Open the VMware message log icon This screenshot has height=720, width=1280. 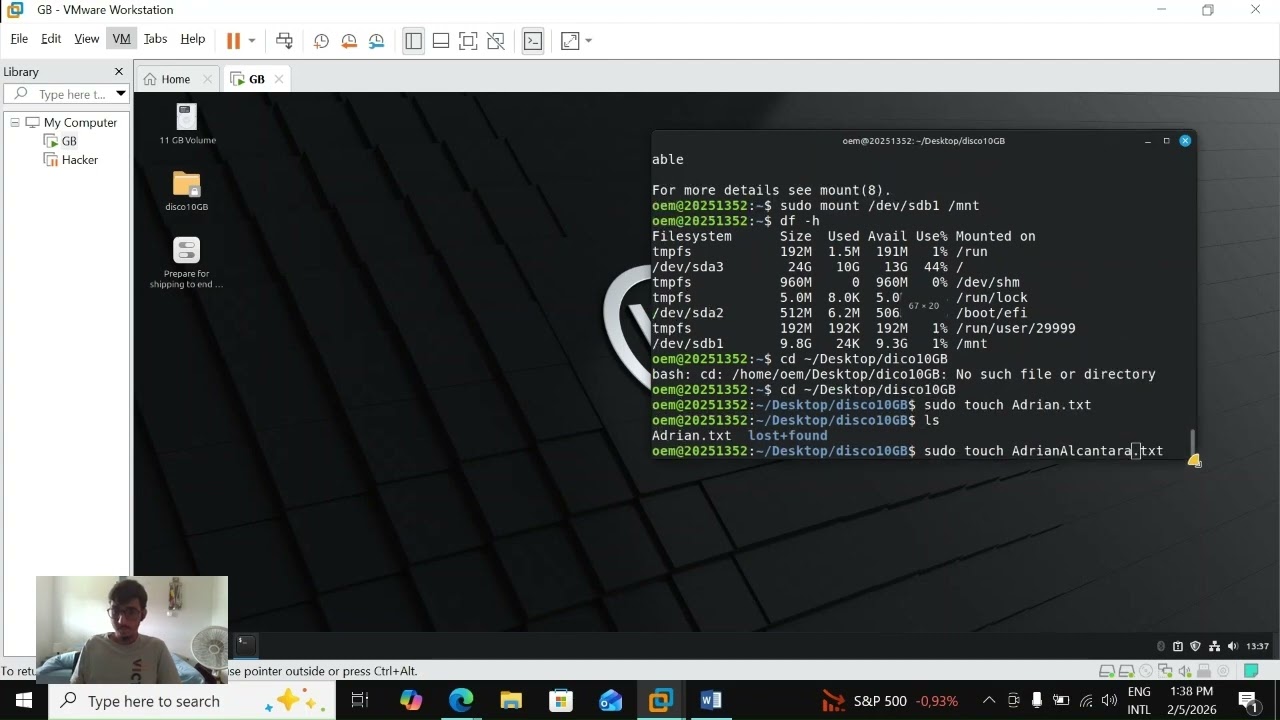[x=1251, y=671]
